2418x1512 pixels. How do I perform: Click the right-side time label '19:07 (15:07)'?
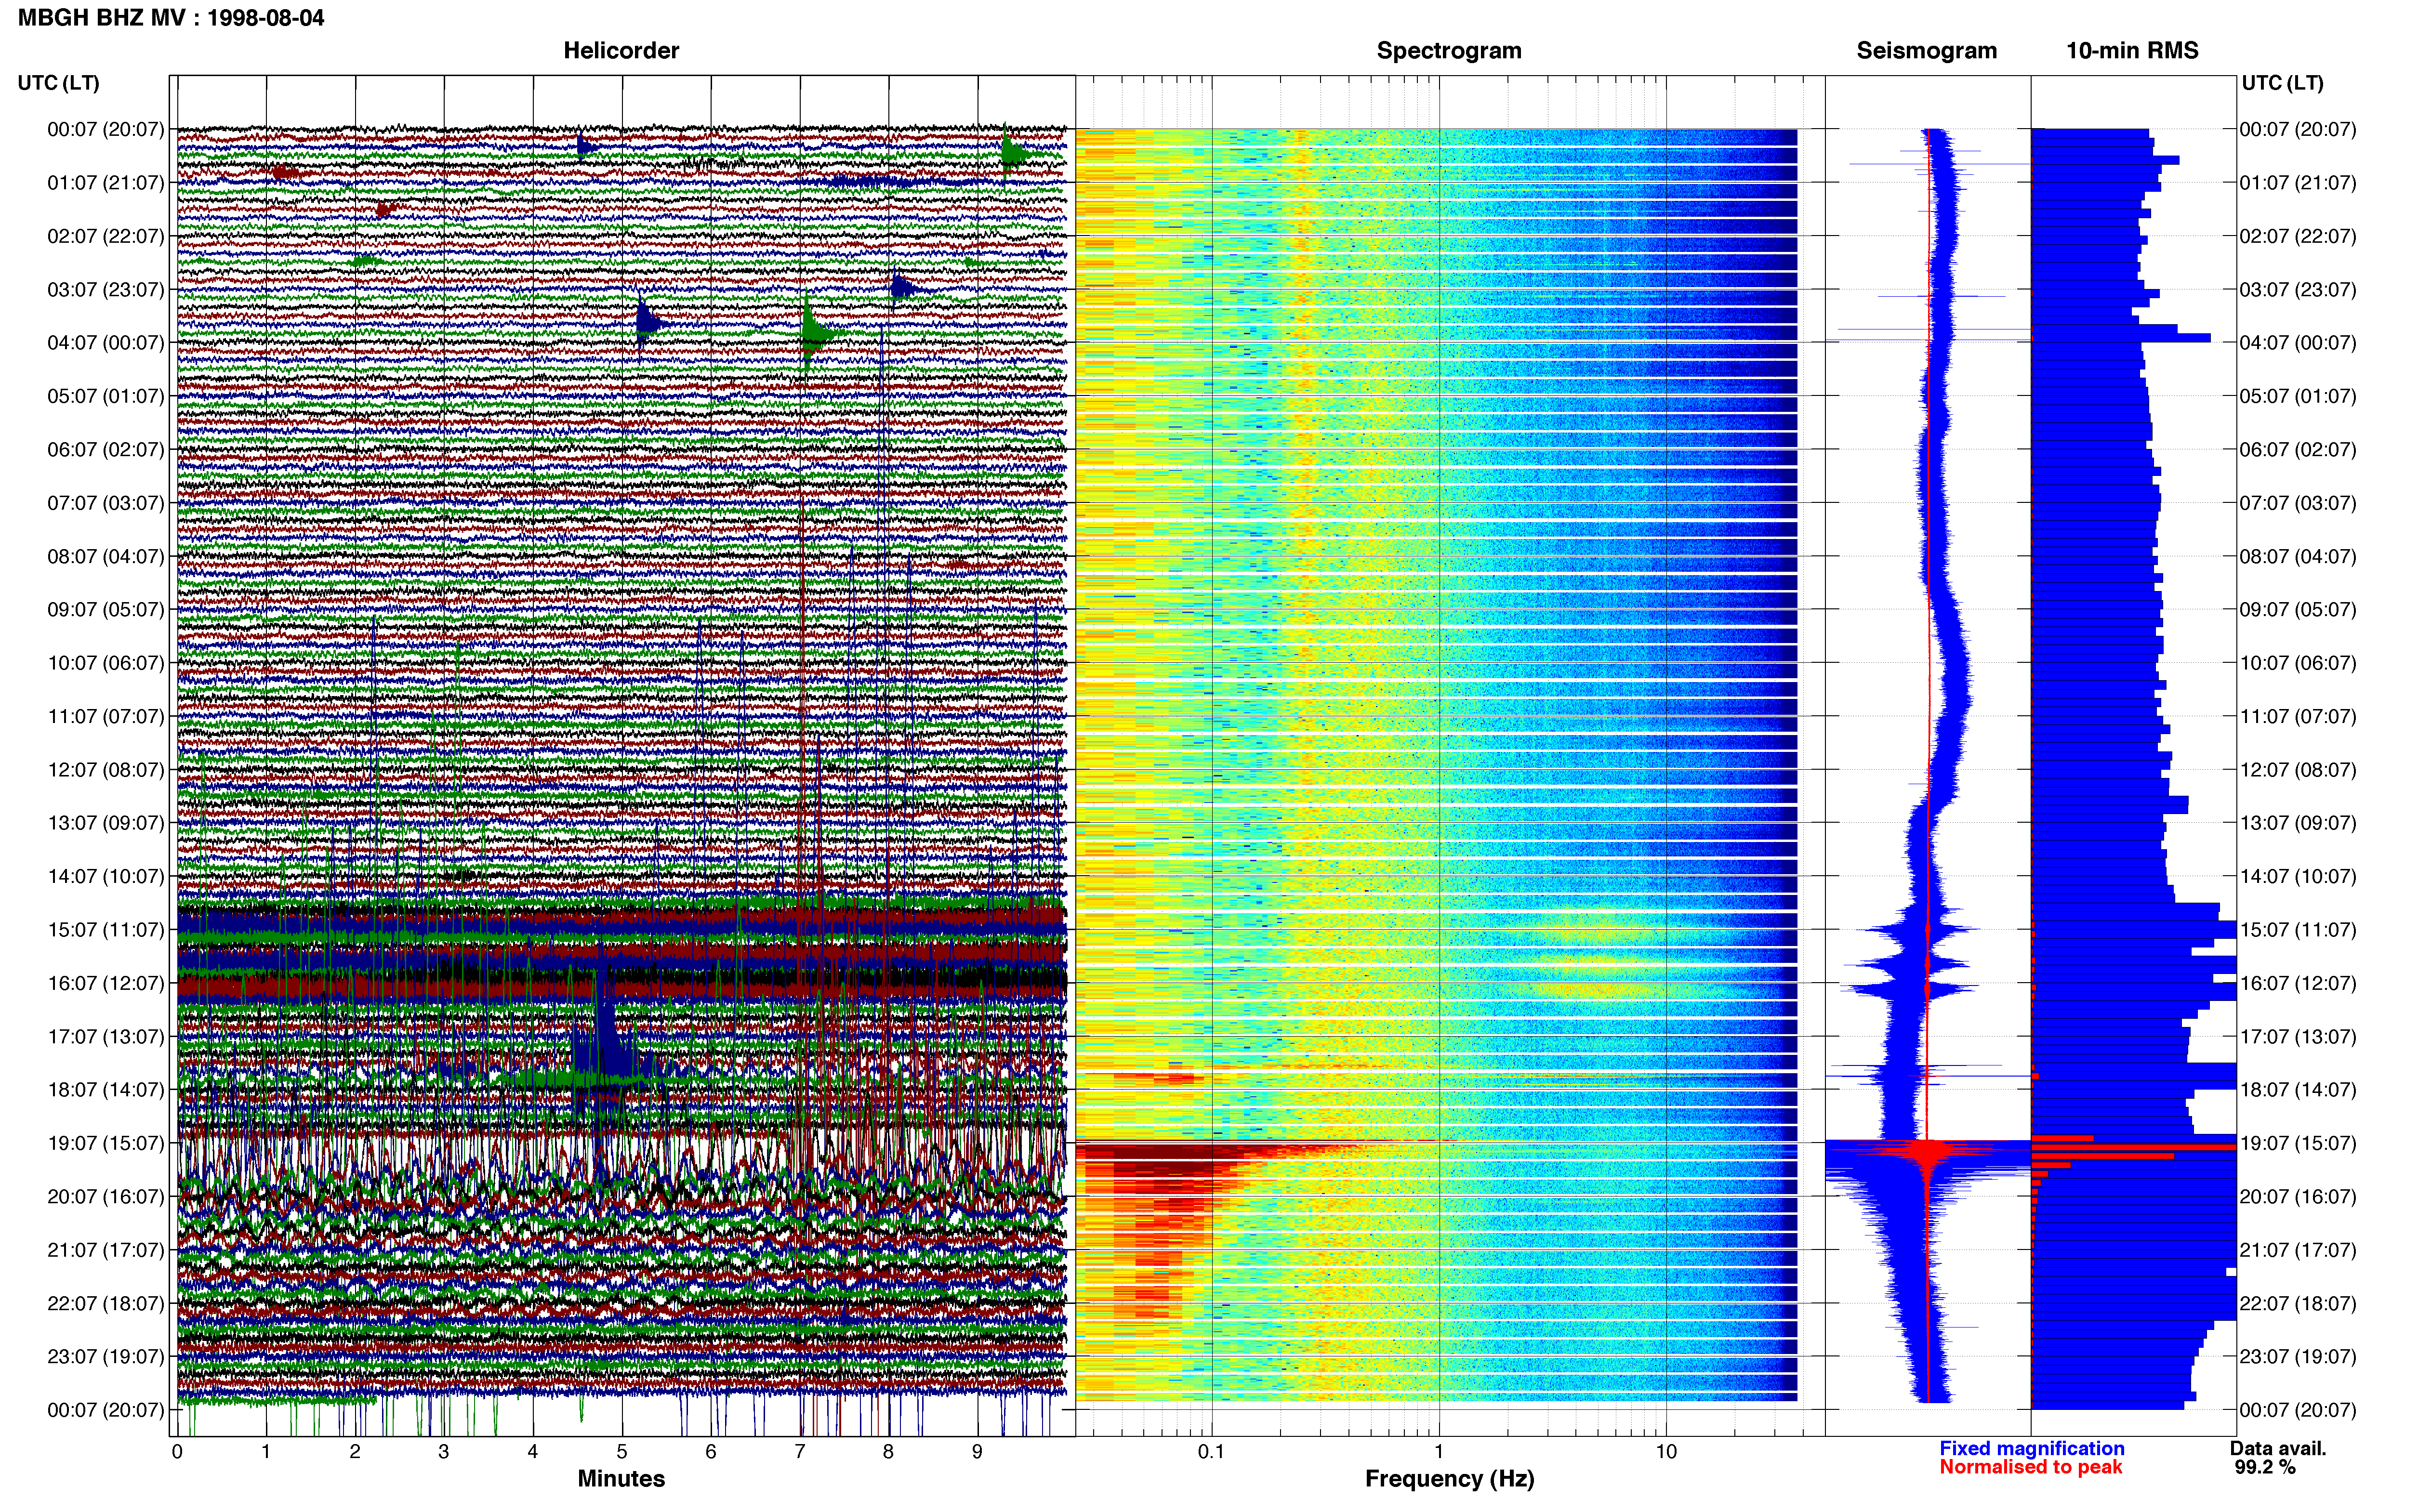coord(2298,1143)
